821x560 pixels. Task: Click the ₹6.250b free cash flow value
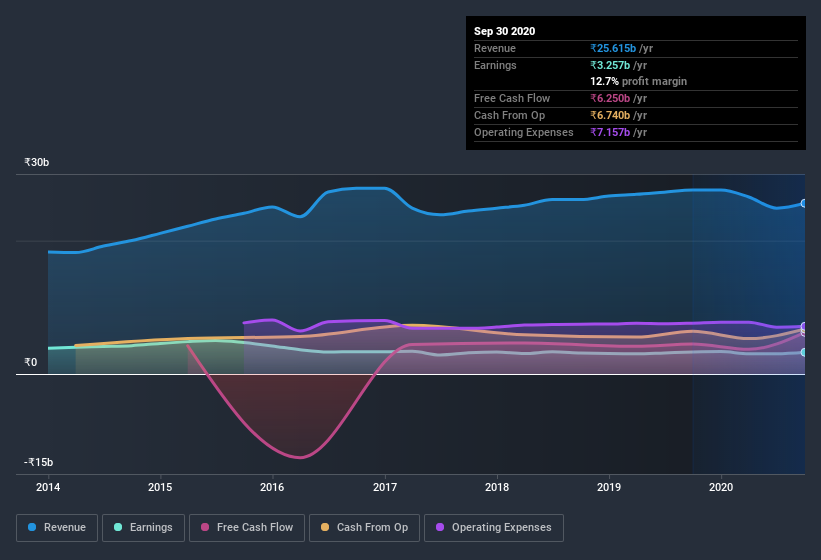click(x=610, y=98)
